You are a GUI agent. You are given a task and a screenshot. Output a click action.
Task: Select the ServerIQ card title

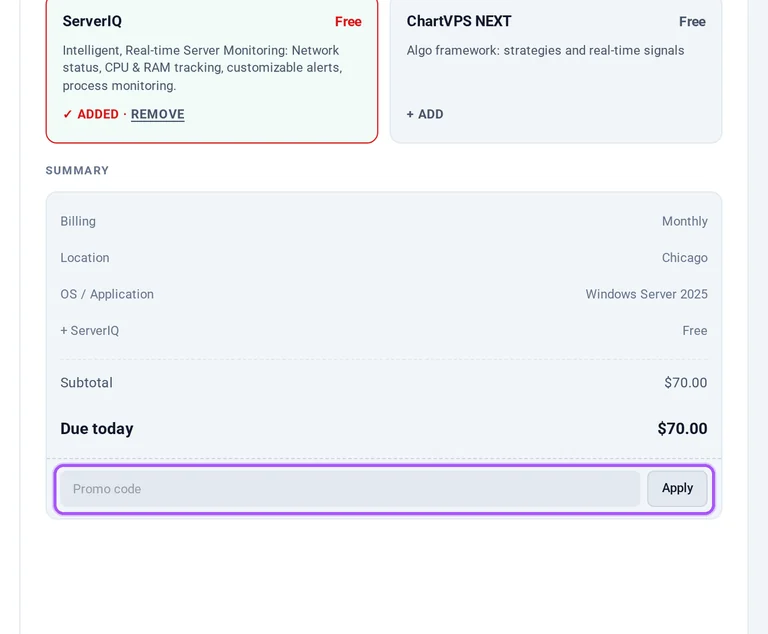92,21
